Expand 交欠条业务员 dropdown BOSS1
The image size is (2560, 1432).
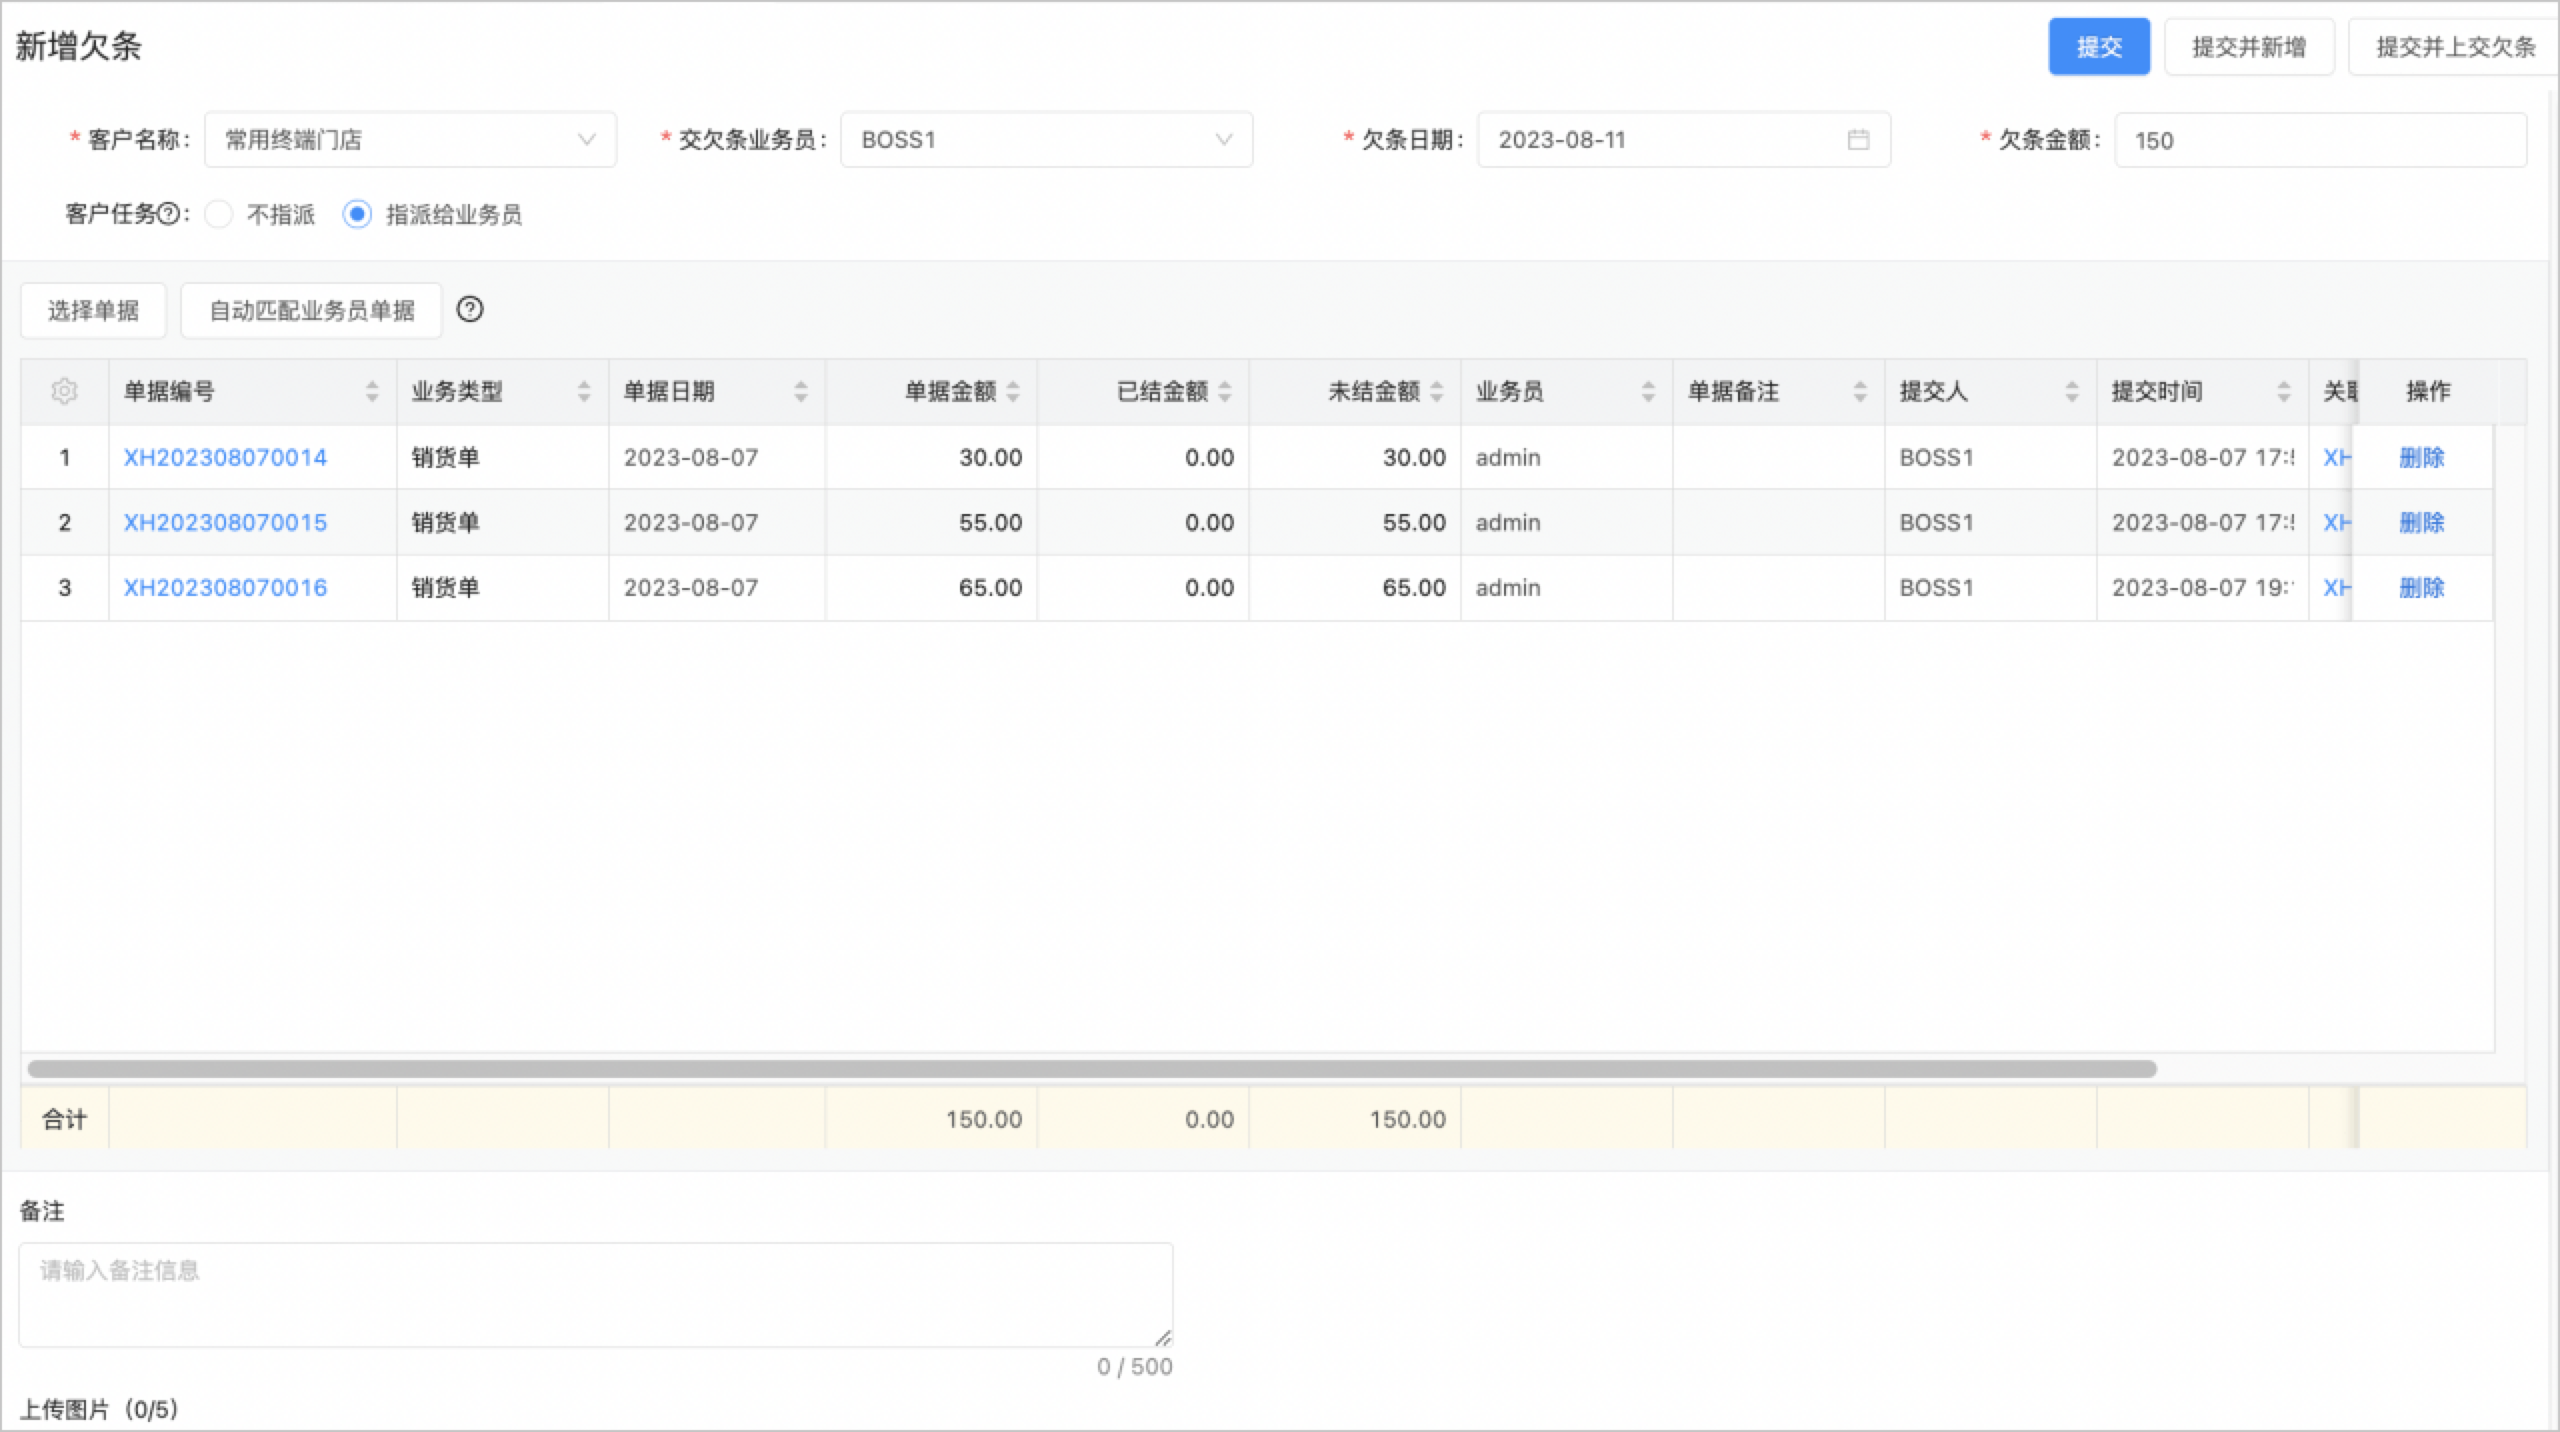(1046, 140)
